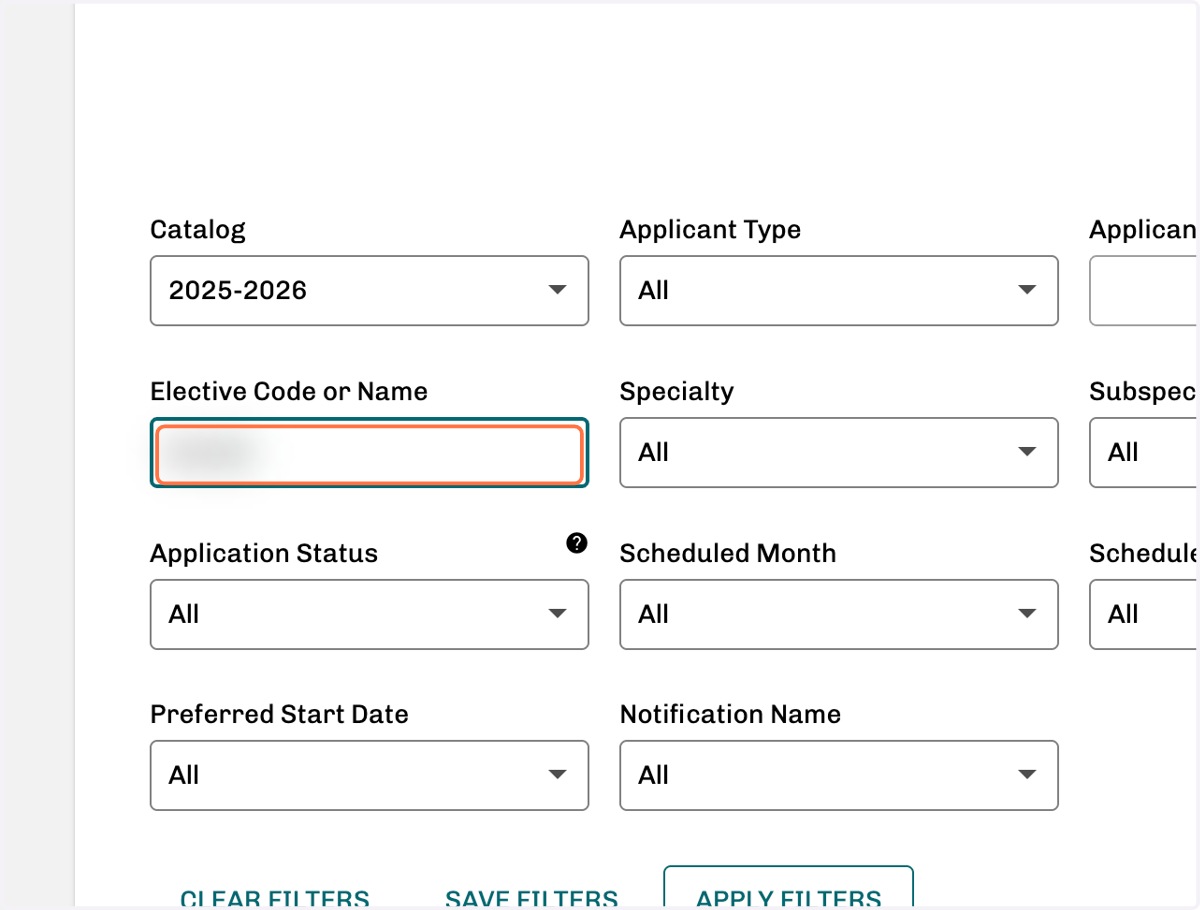Click the 'Notification Name' label

[730, 714]
